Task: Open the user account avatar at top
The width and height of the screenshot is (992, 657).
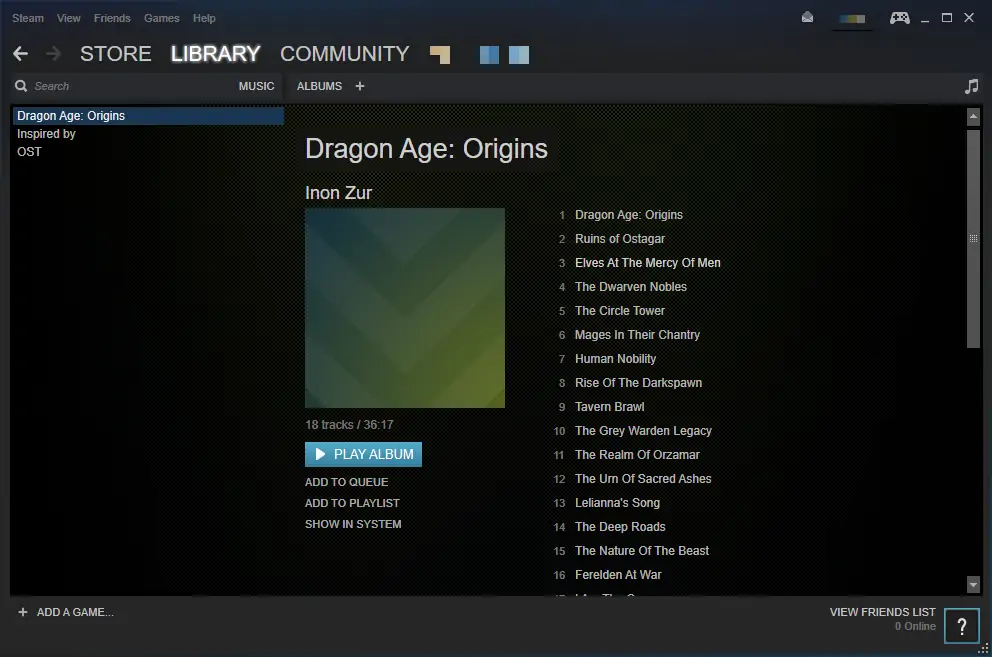Action: (852, 19)
